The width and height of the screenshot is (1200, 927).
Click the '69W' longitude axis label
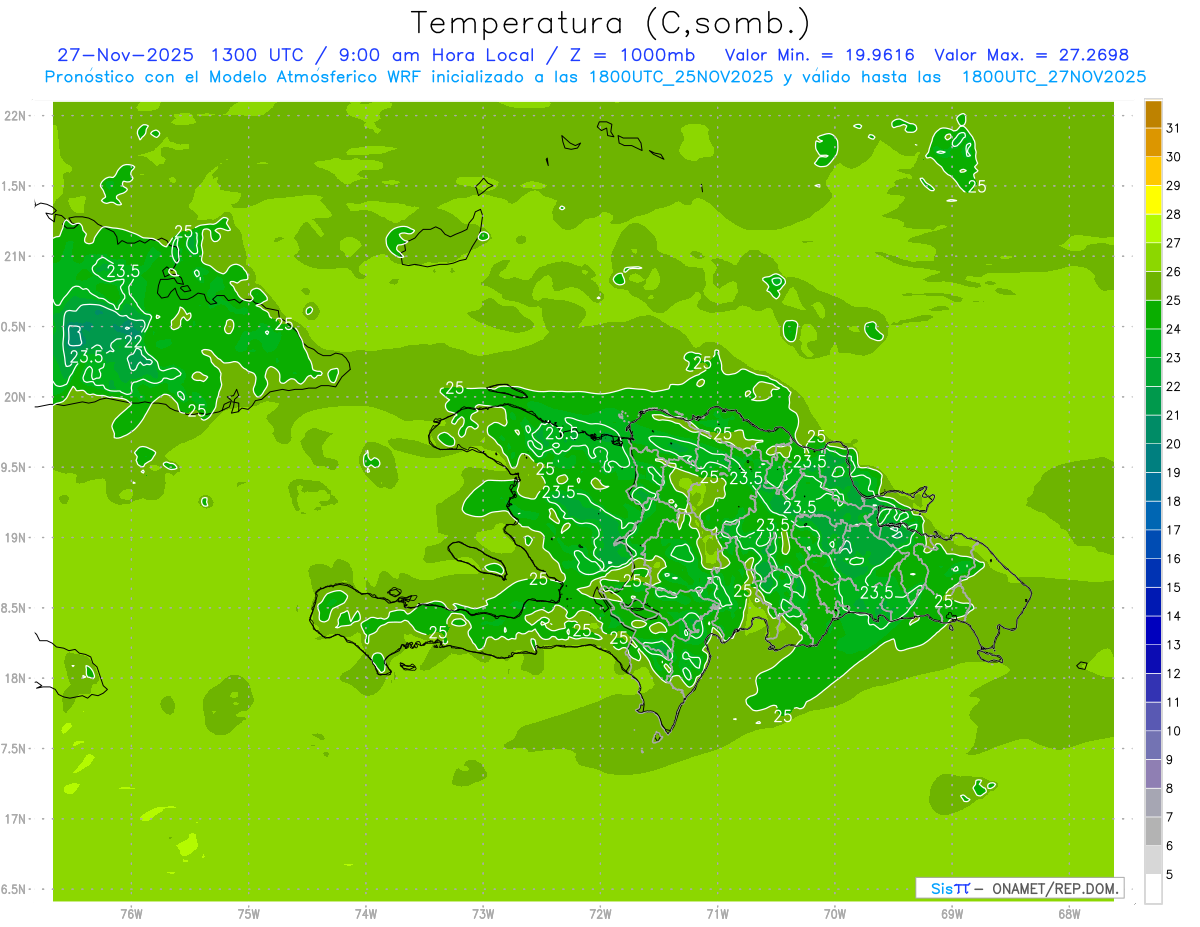952,914
